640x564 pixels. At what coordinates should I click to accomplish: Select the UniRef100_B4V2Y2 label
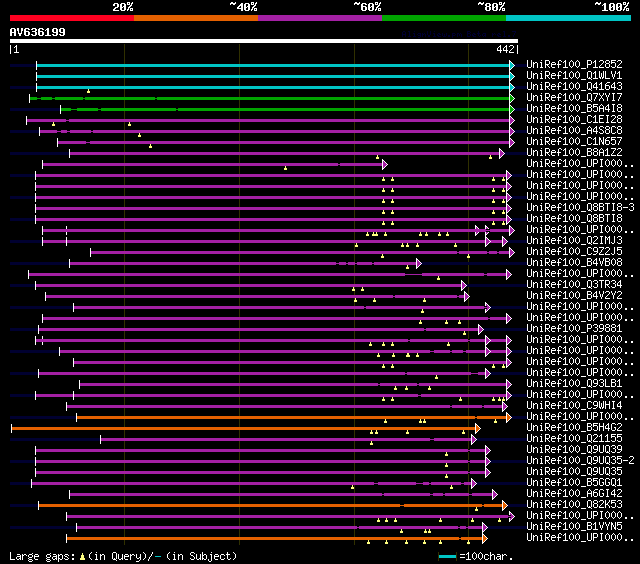[574, 296]
